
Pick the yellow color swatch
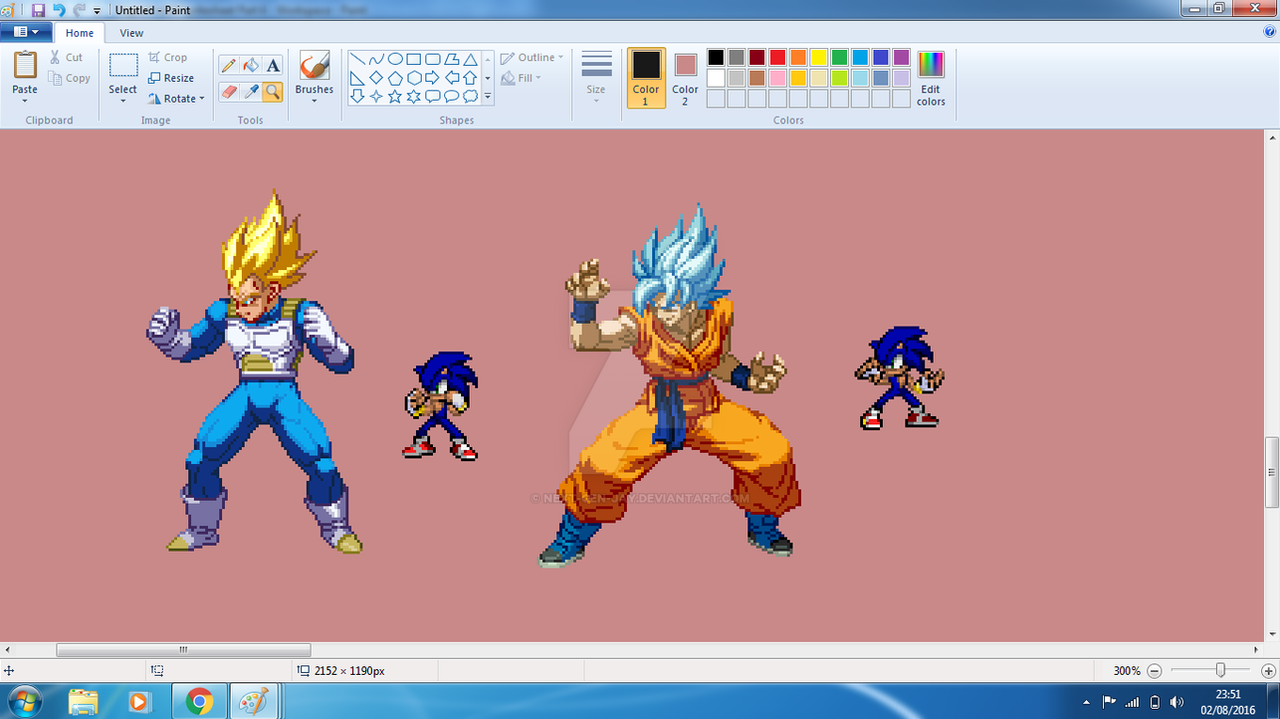(819, 57)
